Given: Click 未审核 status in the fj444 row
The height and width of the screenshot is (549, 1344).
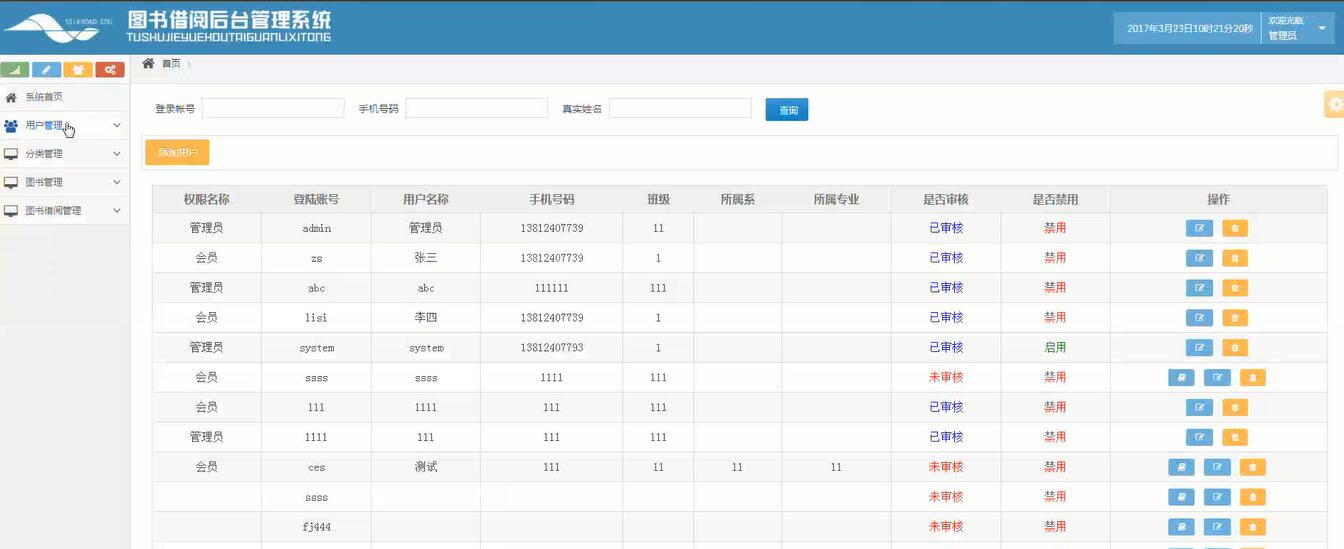Looking at the screenshot, I should [946, 527].
